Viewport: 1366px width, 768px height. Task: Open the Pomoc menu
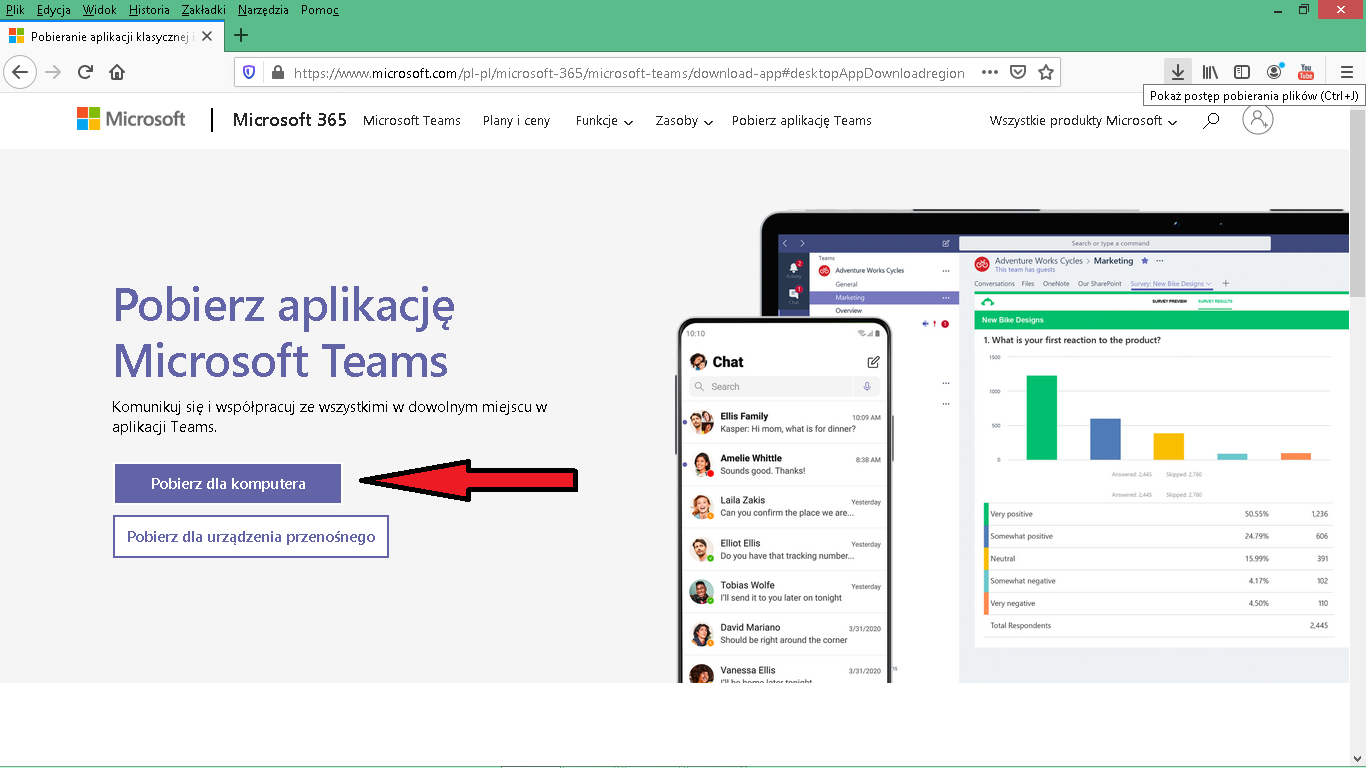point(320,10)
